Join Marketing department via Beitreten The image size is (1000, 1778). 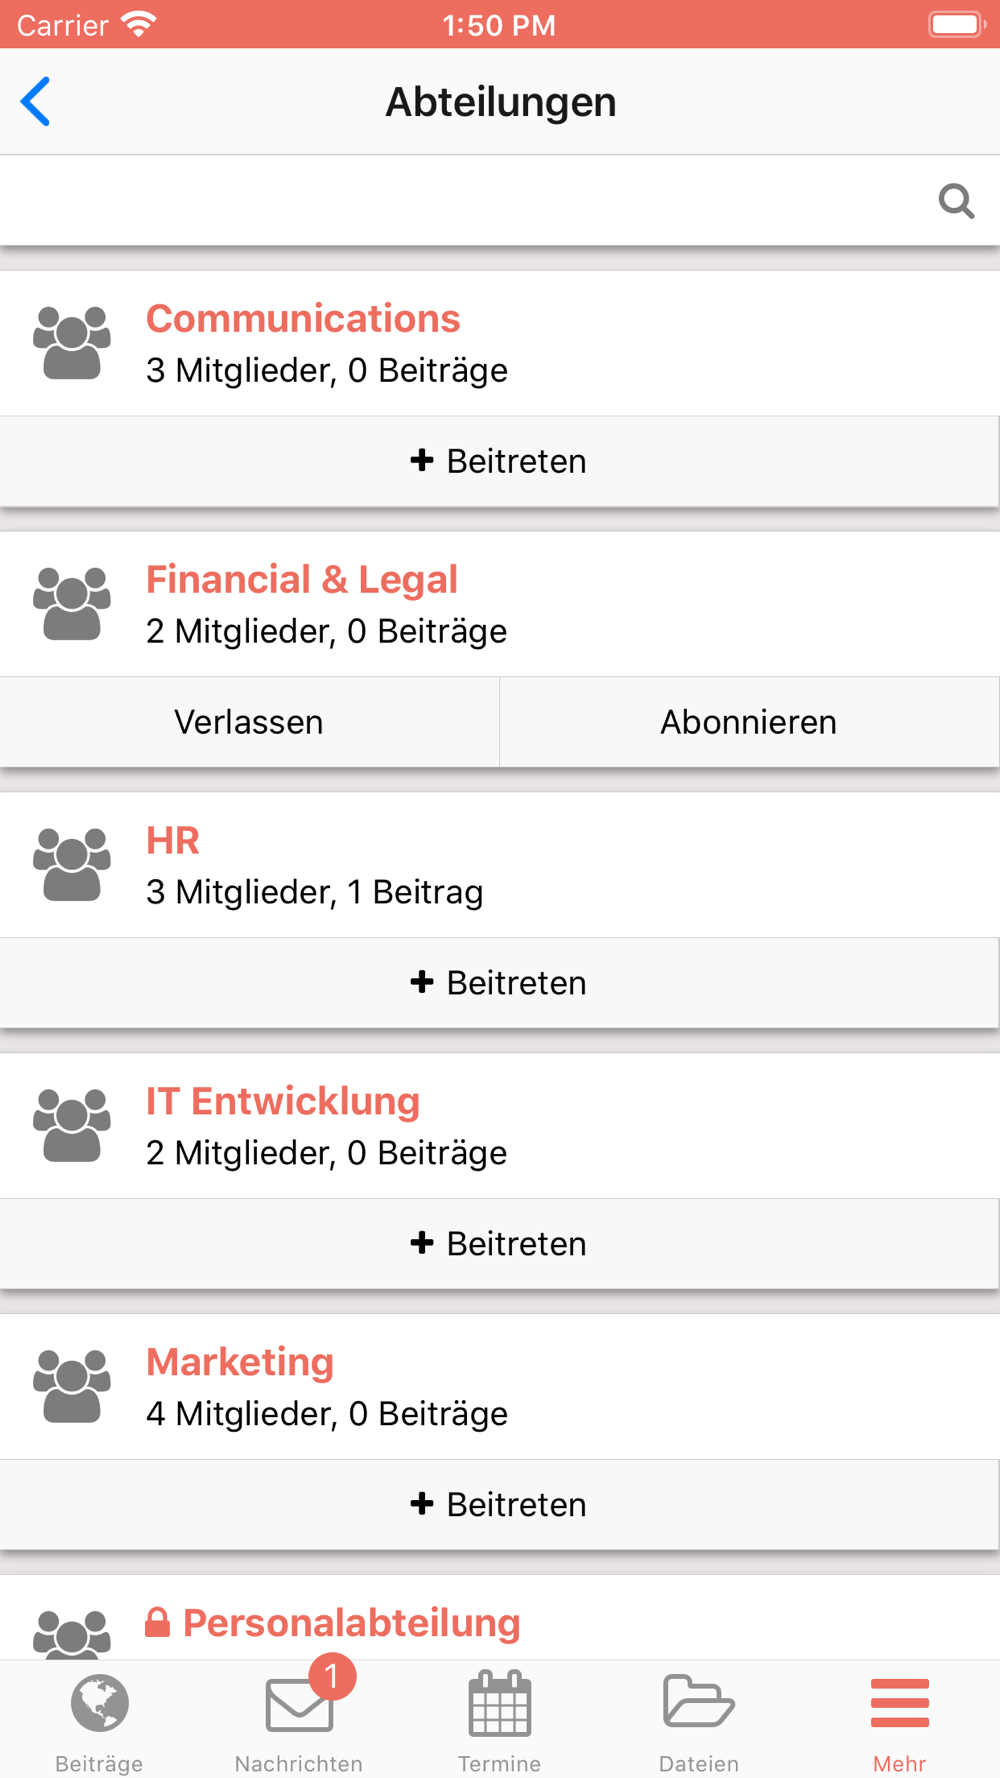(499, 1505)
